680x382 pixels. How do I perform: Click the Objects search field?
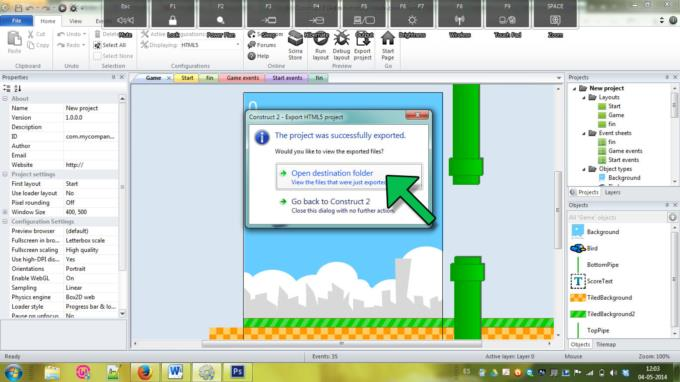618,218
